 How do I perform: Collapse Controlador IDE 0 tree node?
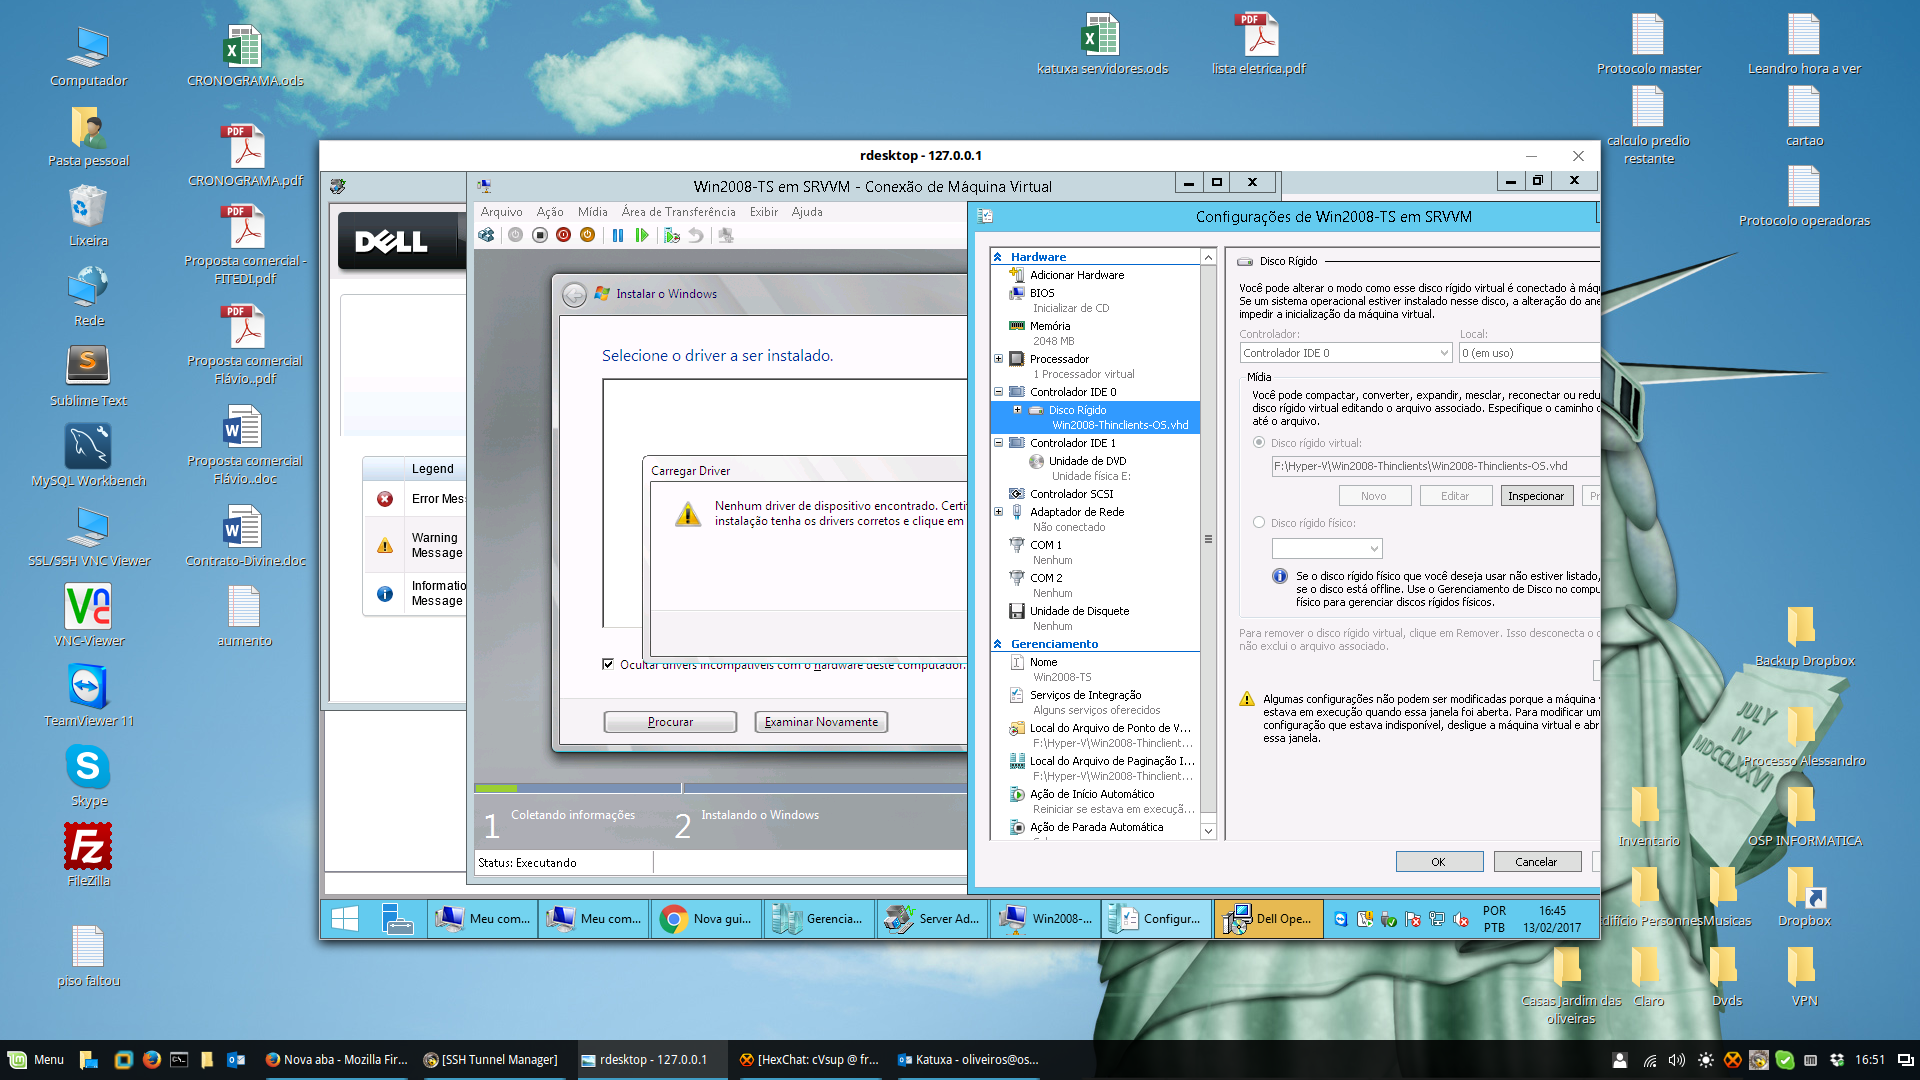tap(998, 392)
